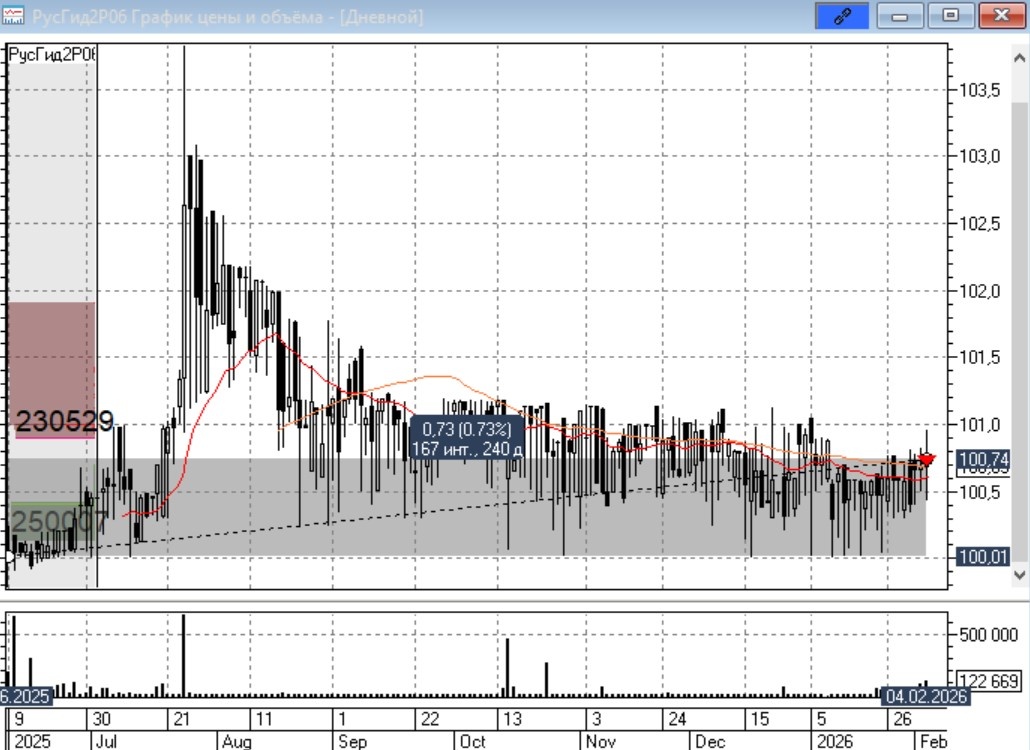Maximize the chart window

pyautogui.click(x=950, y=16)
